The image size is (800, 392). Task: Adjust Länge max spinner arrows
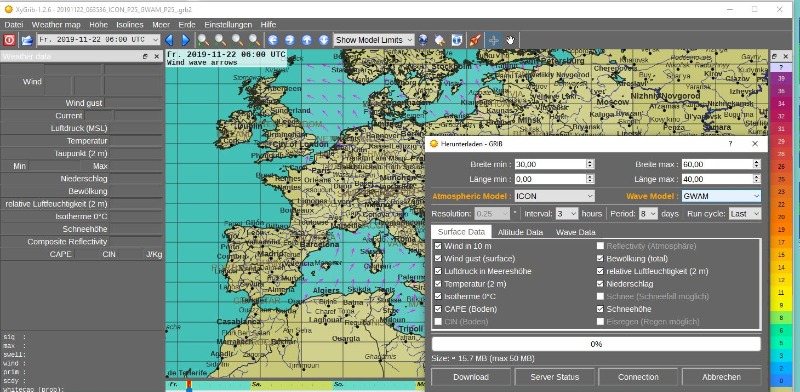(757, 179)
